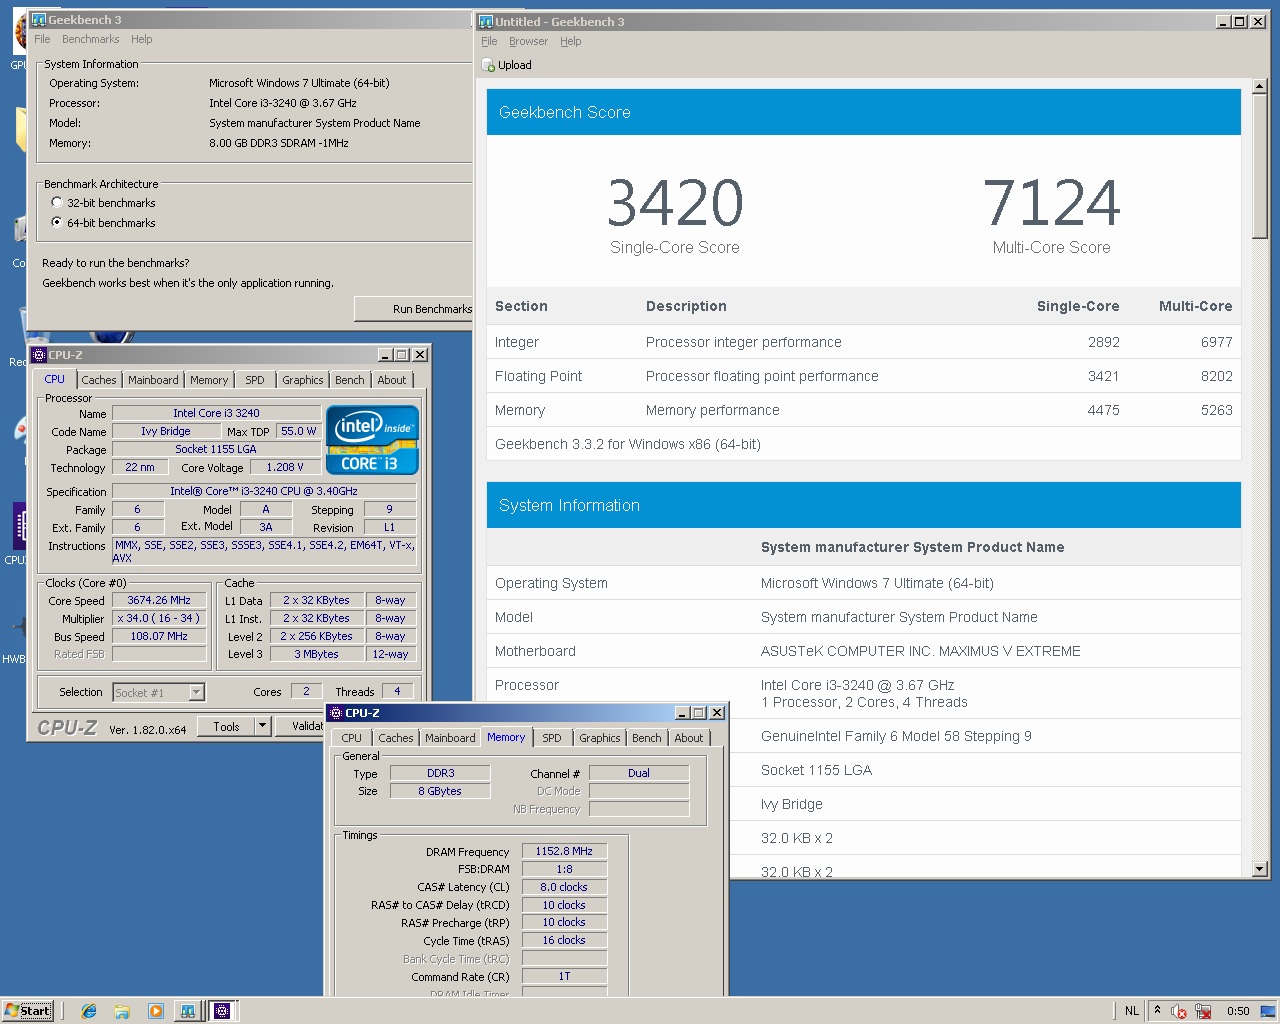
Task: Show hidden tray icons arrow
Action: coord(1157,1010)
